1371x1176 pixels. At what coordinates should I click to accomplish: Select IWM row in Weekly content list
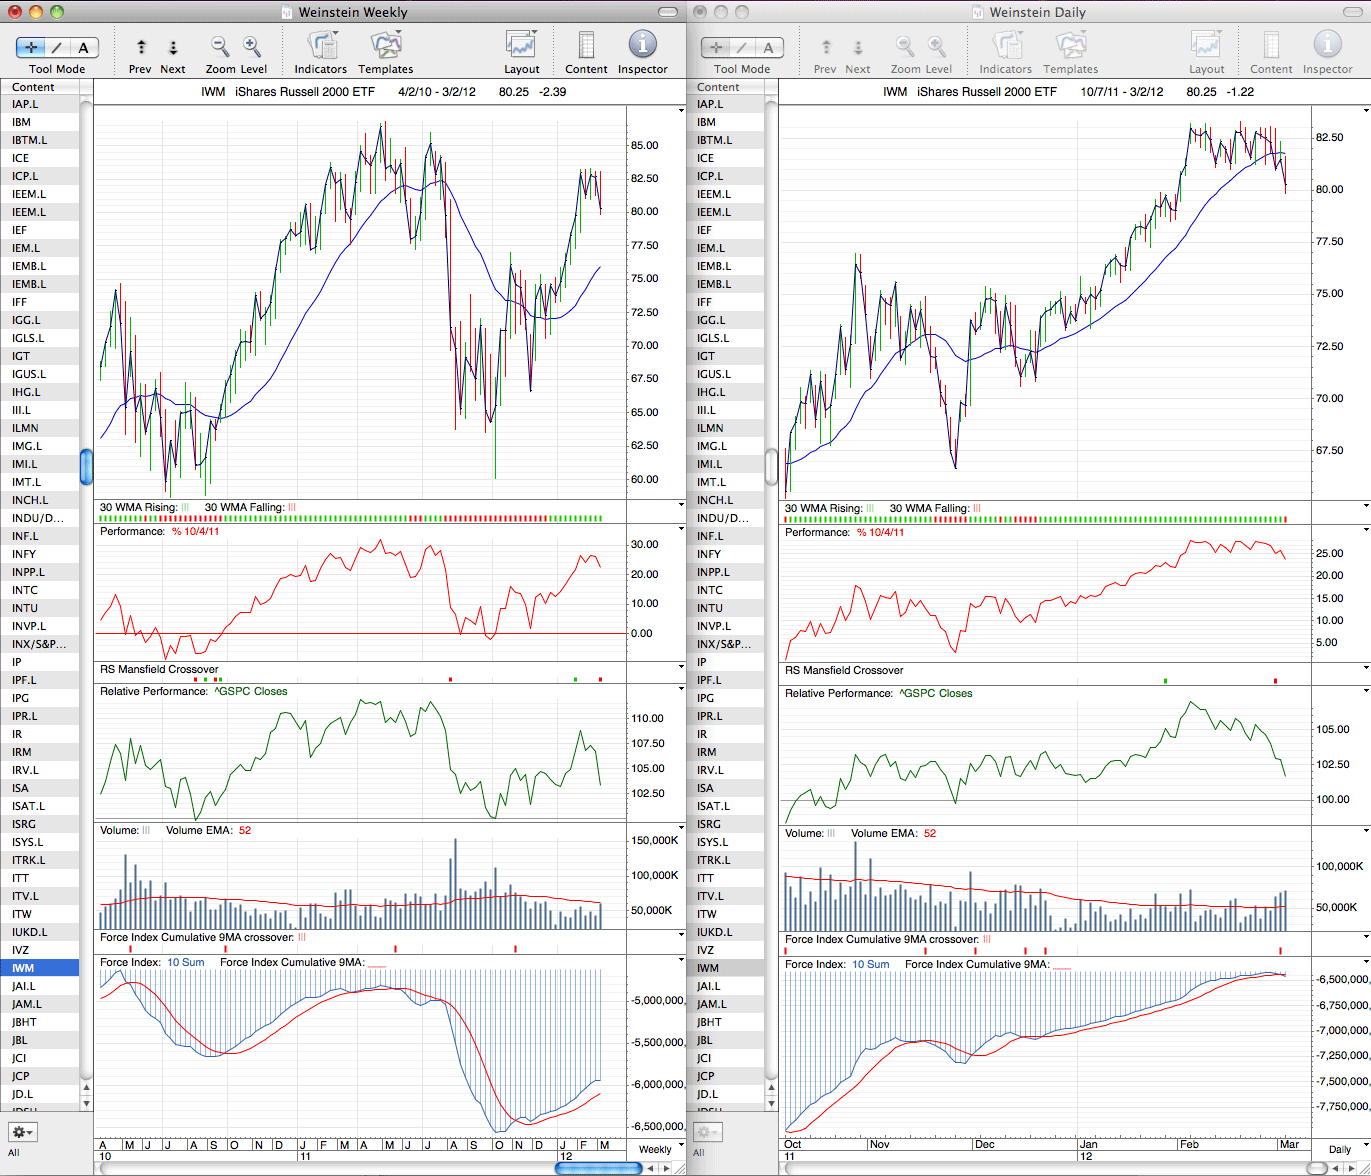pos(40,968)
